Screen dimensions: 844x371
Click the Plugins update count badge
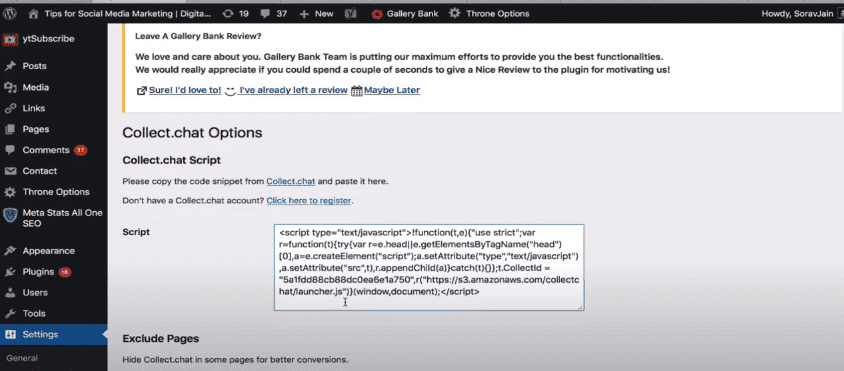[65, 272]
